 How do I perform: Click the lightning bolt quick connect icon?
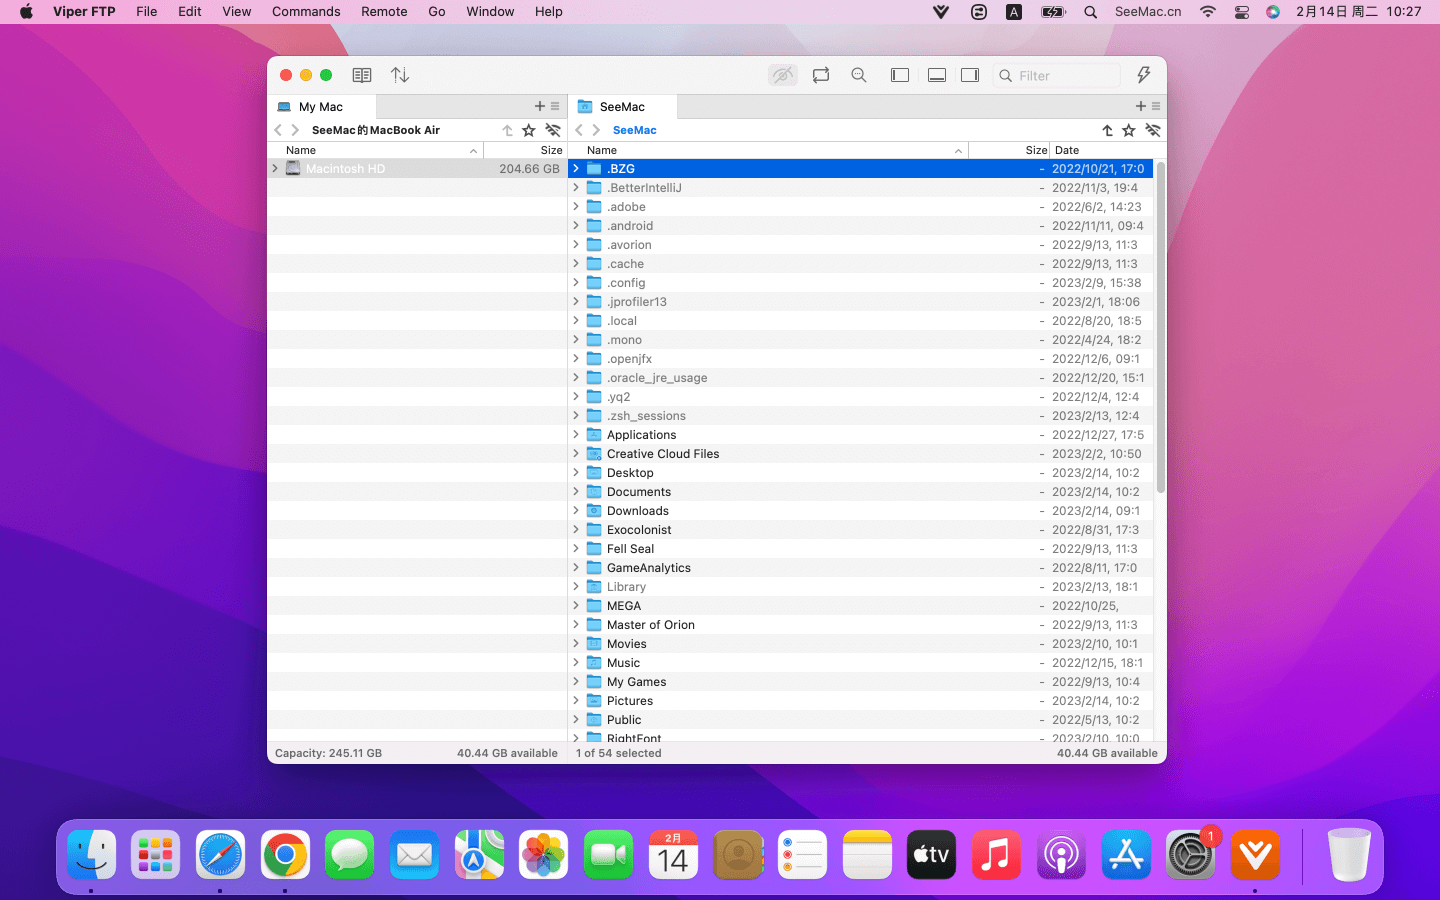point(1144,75)
